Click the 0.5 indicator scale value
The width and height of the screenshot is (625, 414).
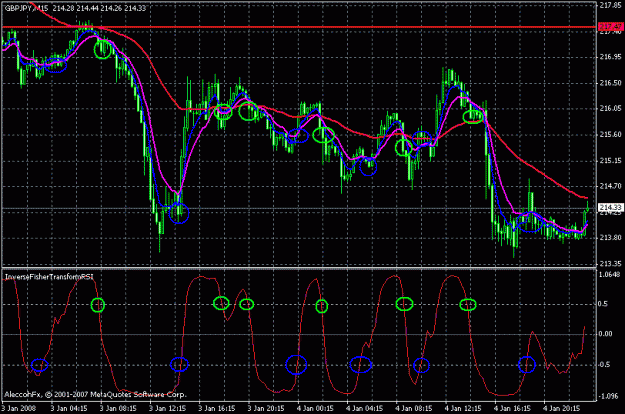point(603,304)
